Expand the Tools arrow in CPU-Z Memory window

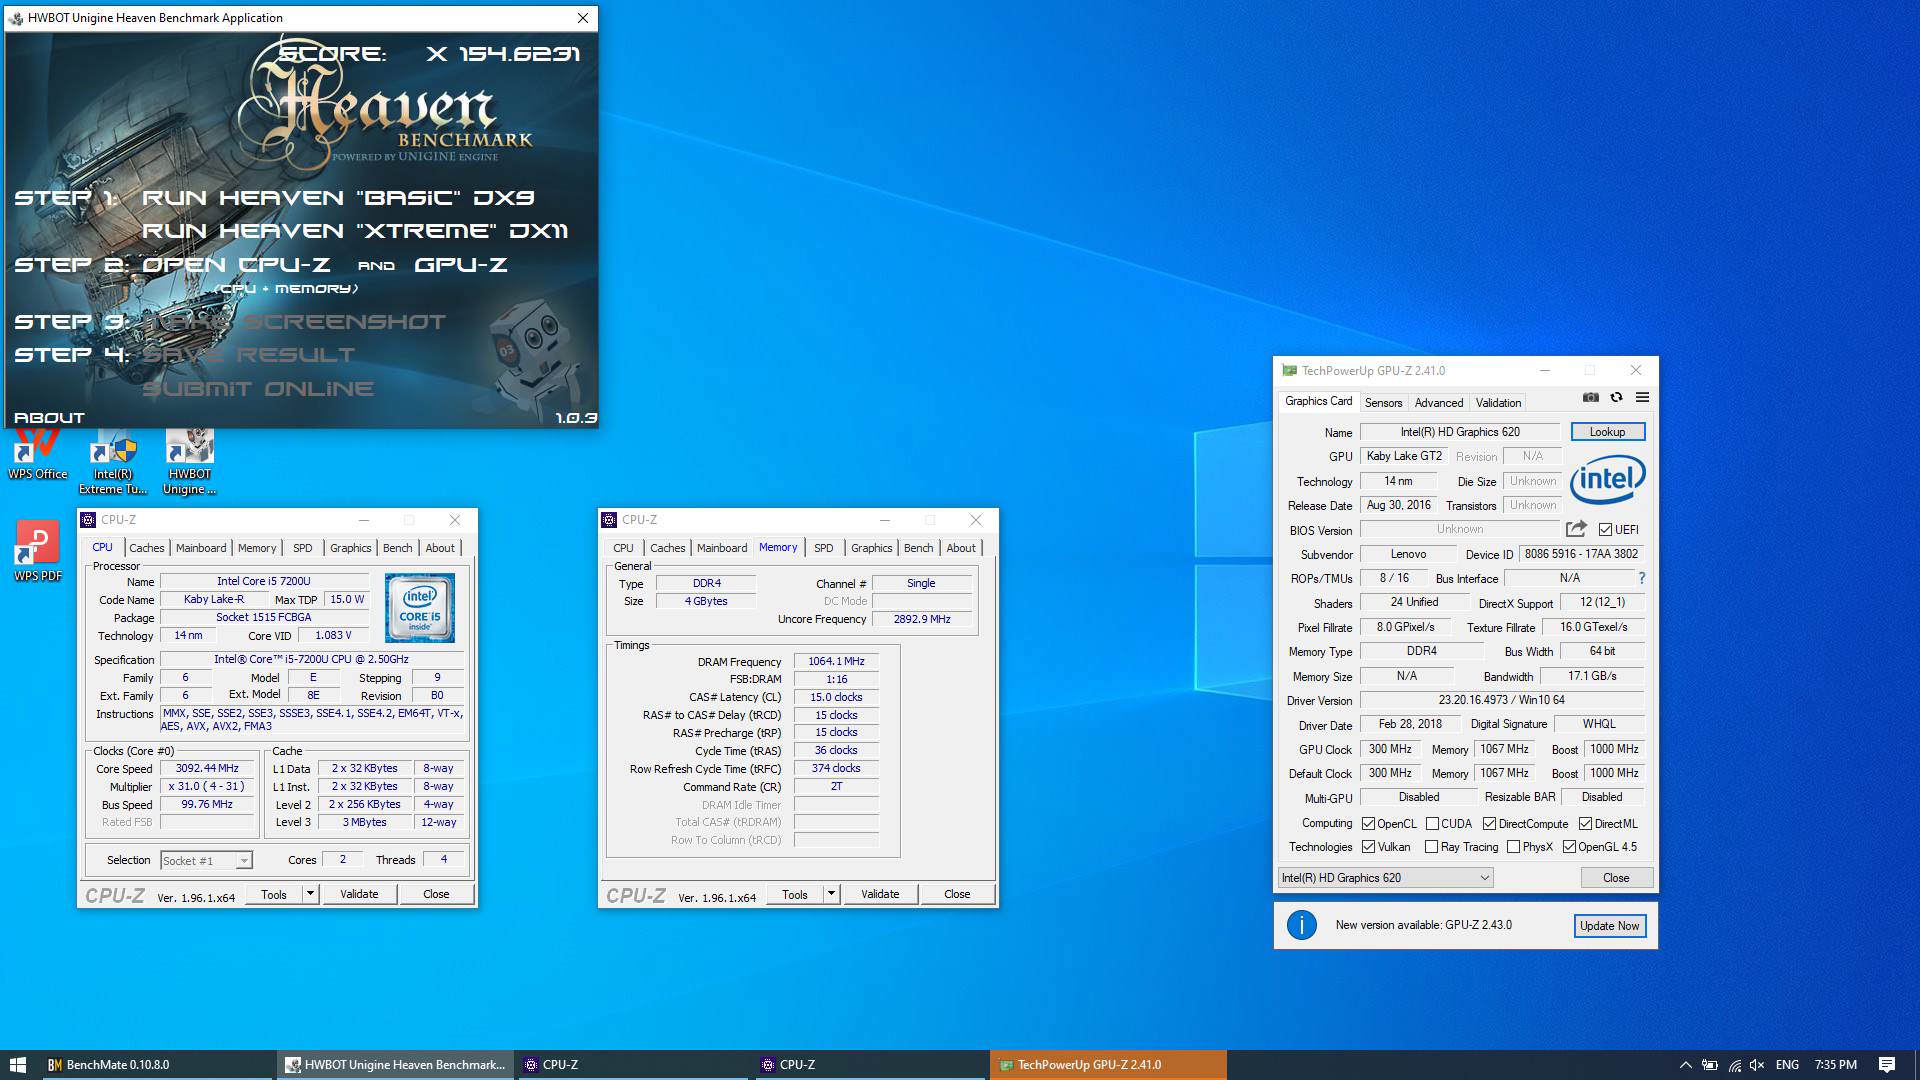(x=831, y=894)
